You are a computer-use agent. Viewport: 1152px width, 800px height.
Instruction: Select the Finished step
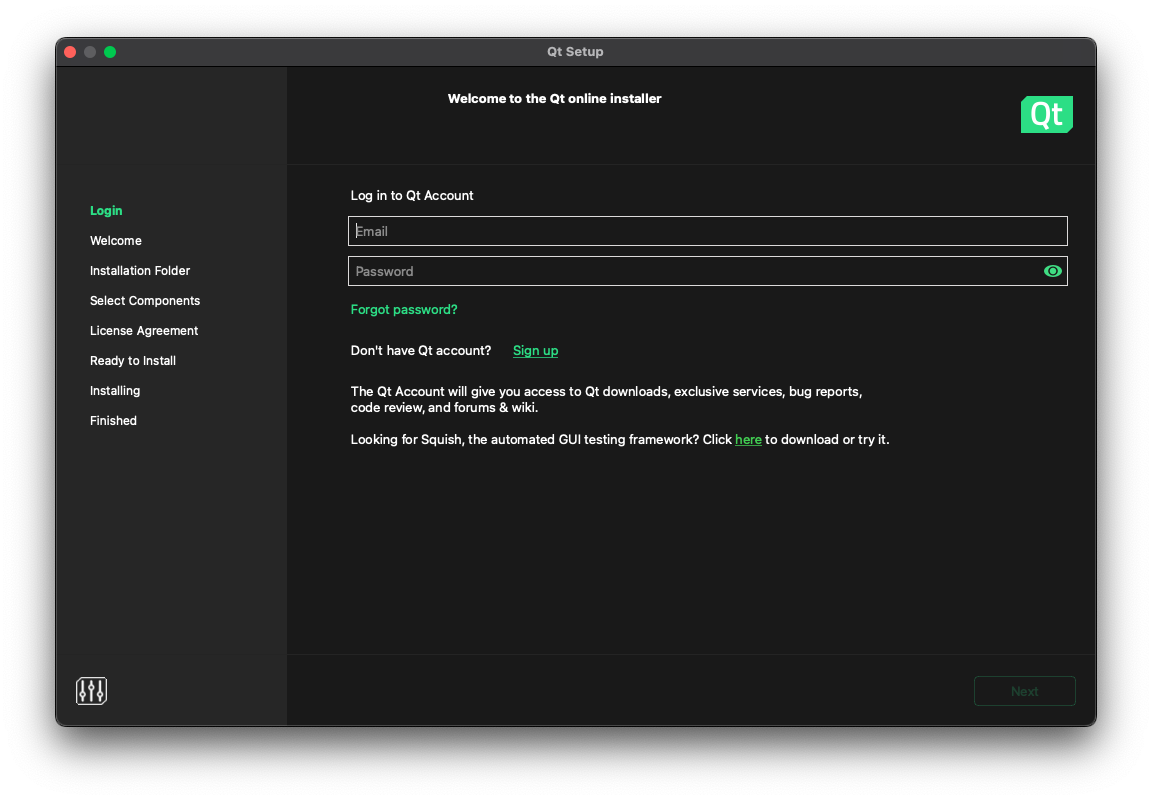(x=113, y=421)
